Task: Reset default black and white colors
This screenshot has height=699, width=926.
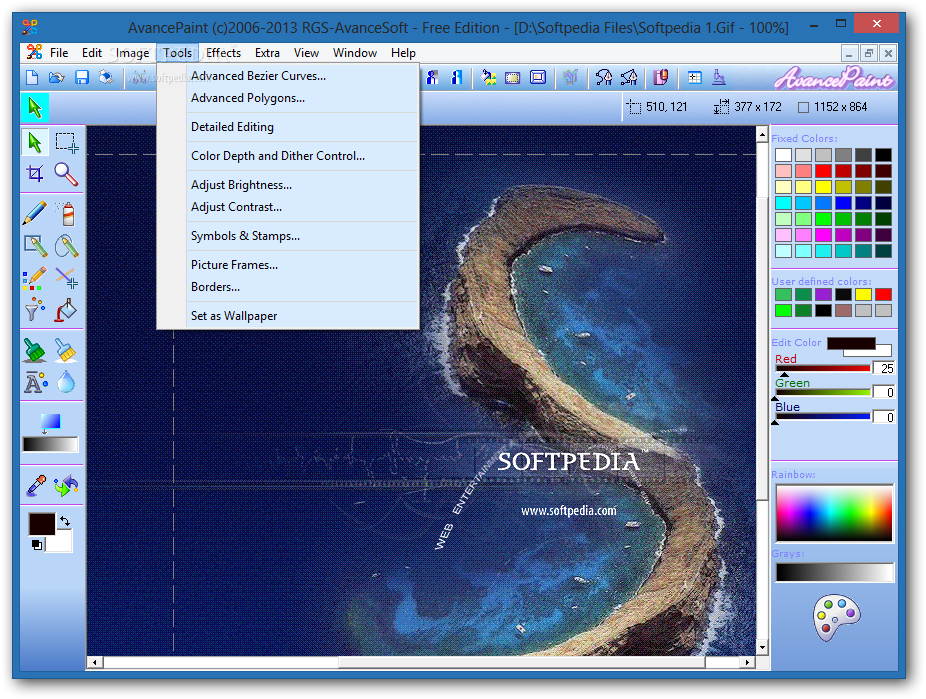Action: [x=37, y=545]
